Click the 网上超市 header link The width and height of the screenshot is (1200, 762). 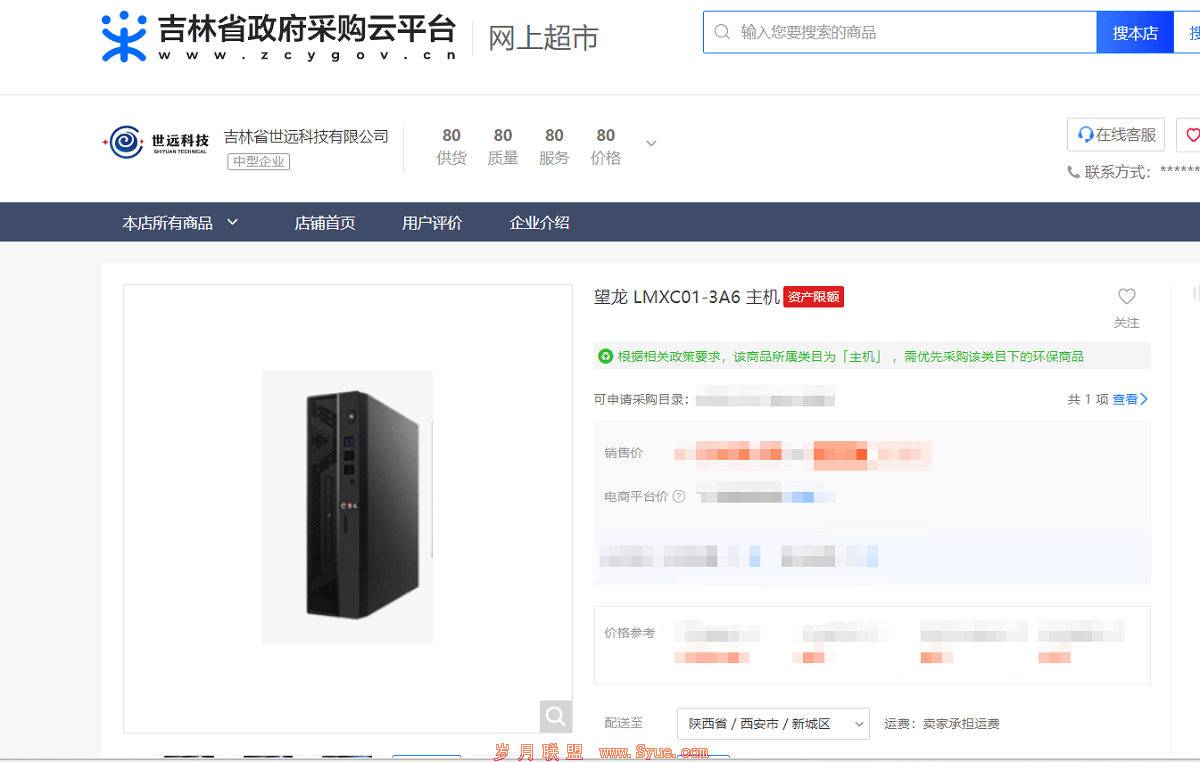543,37
